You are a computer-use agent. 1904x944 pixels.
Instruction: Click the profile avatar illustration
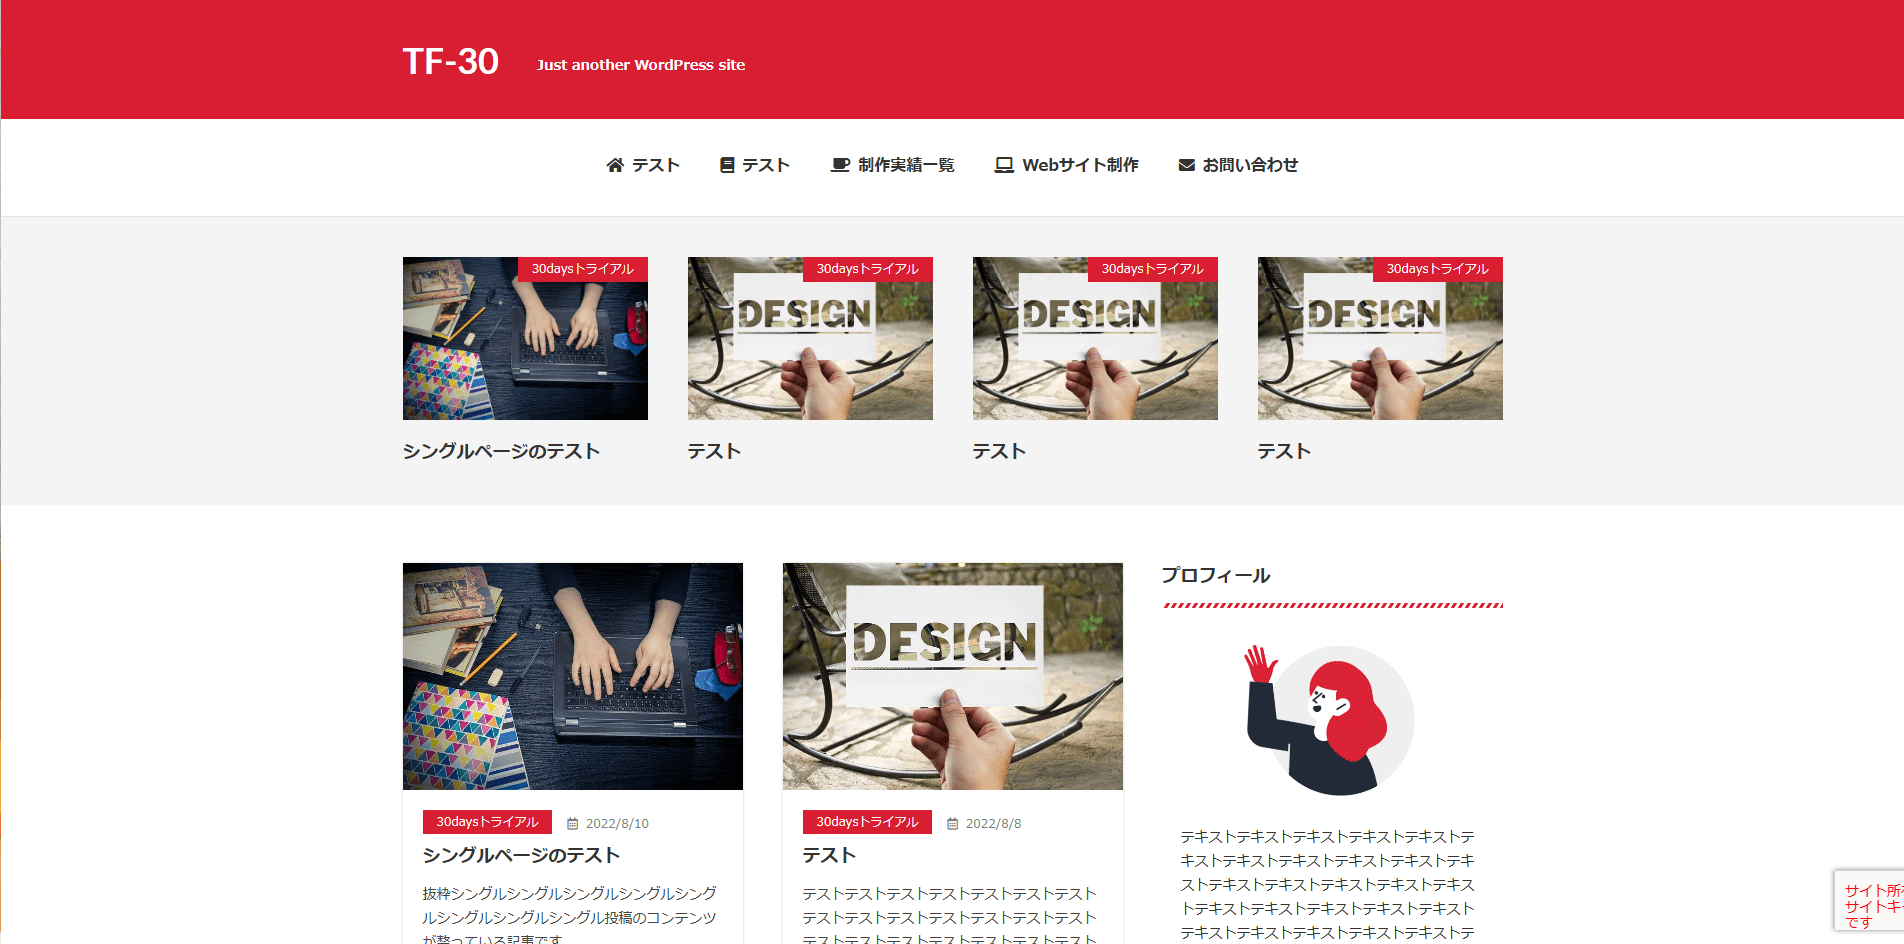tap(1332, 720)
